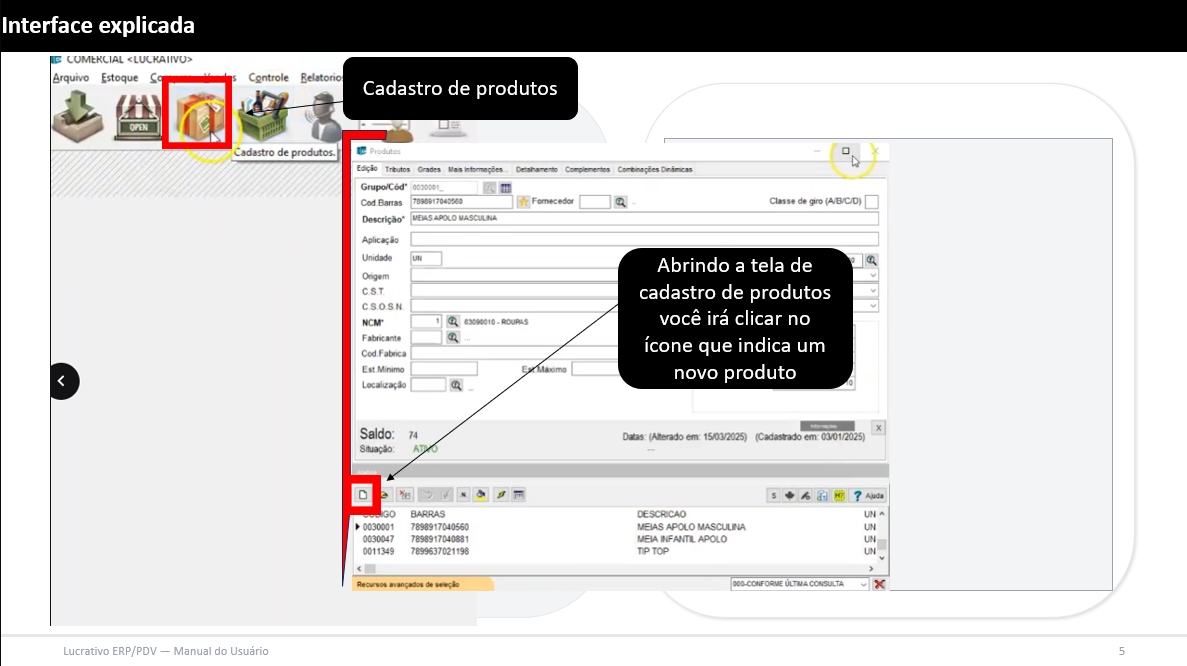
Task: Click the previous slide arrow button
Action: pos(64,381)
